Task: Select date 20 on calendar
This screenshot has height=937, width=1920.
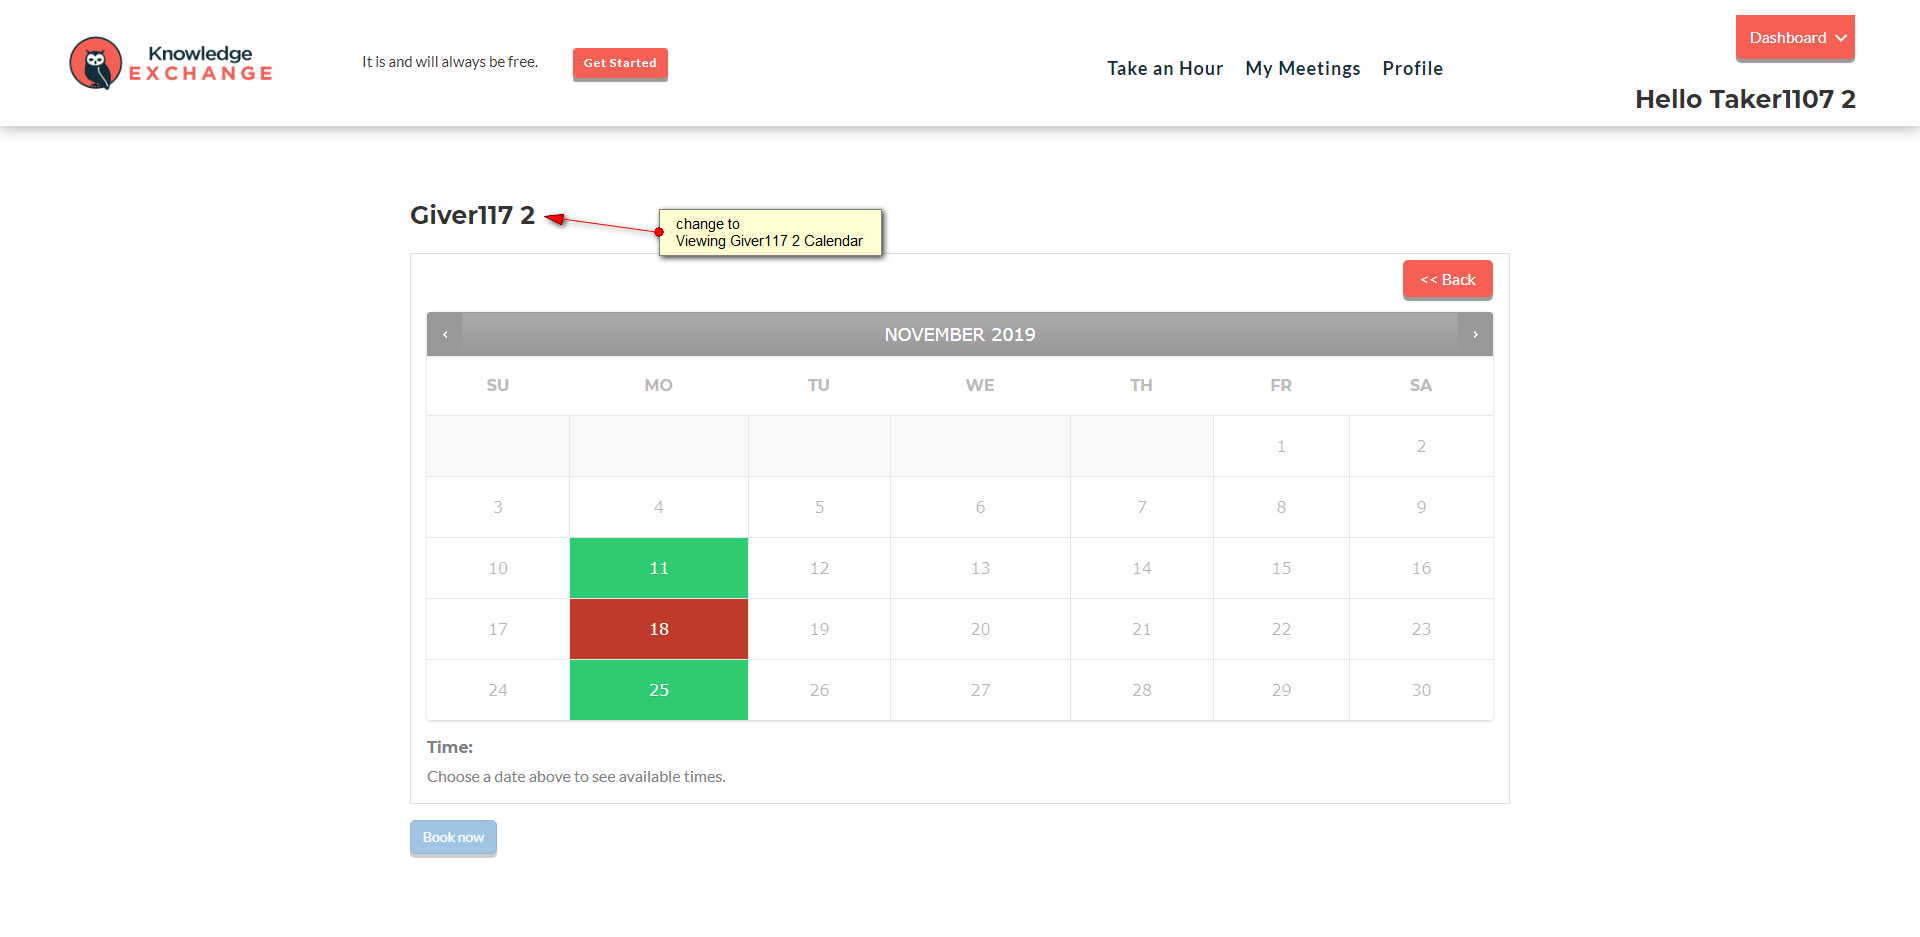Action: [980, 629]
